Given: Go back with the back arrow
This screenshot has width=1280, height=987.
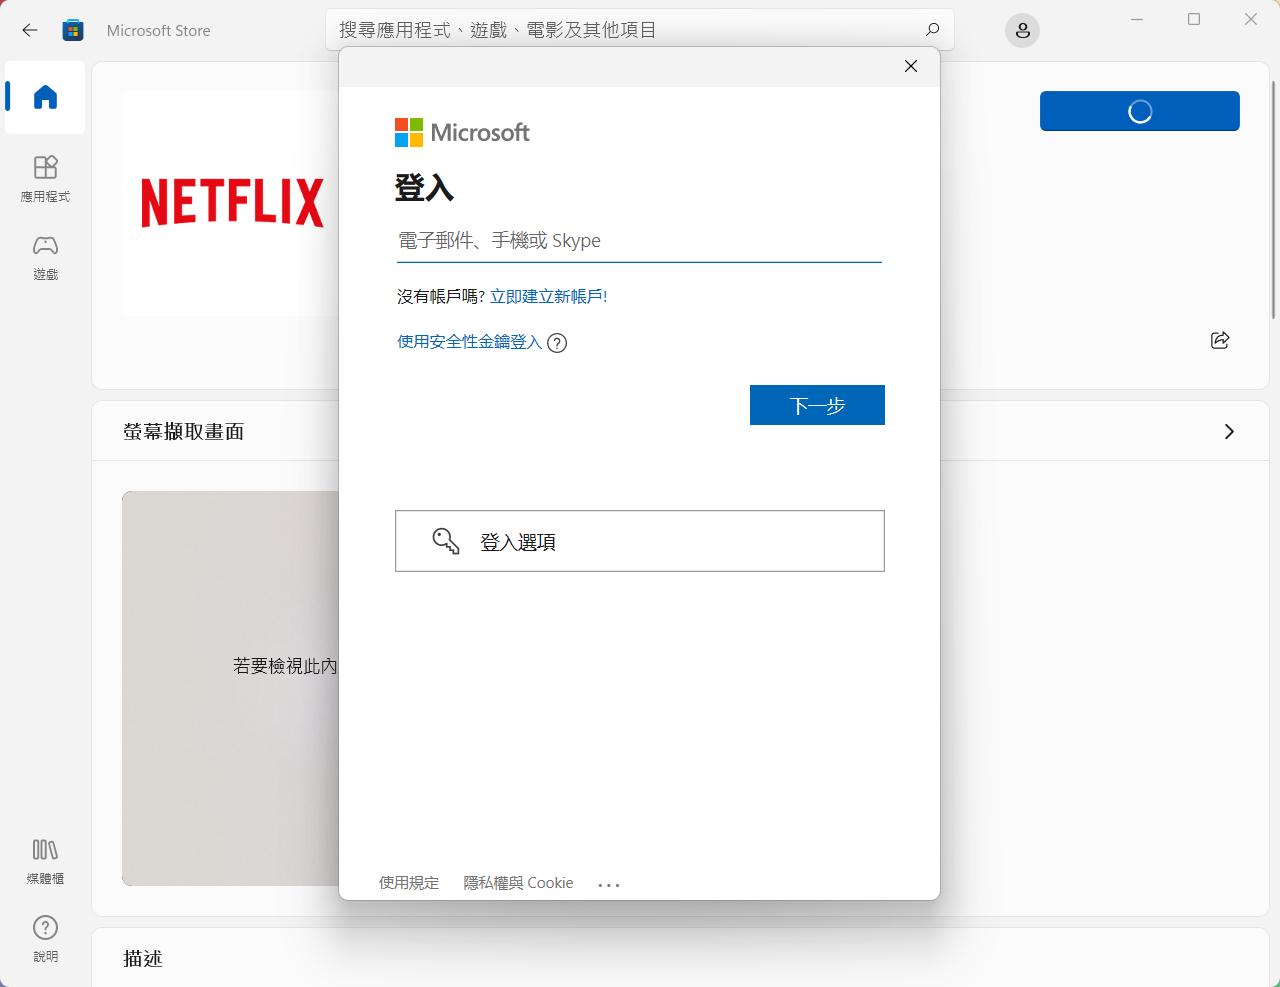Looking at the screenshot, I should click(x=30, y=31).
